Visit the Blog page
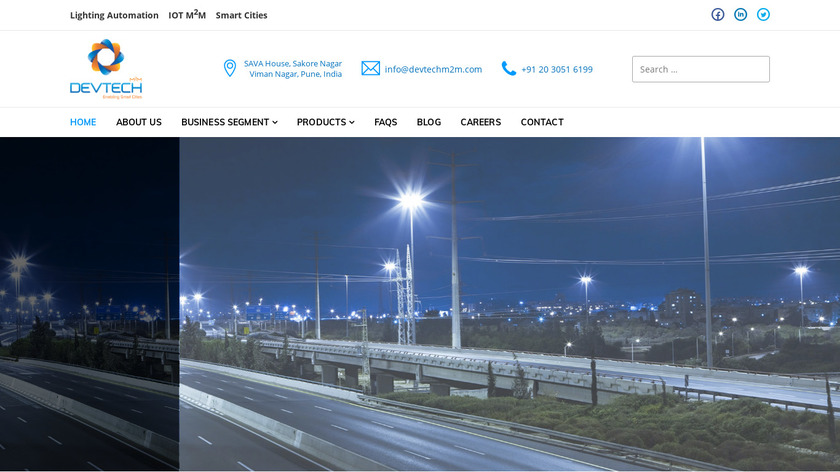The height and width of the screenshot is (472, 840). 429,122
